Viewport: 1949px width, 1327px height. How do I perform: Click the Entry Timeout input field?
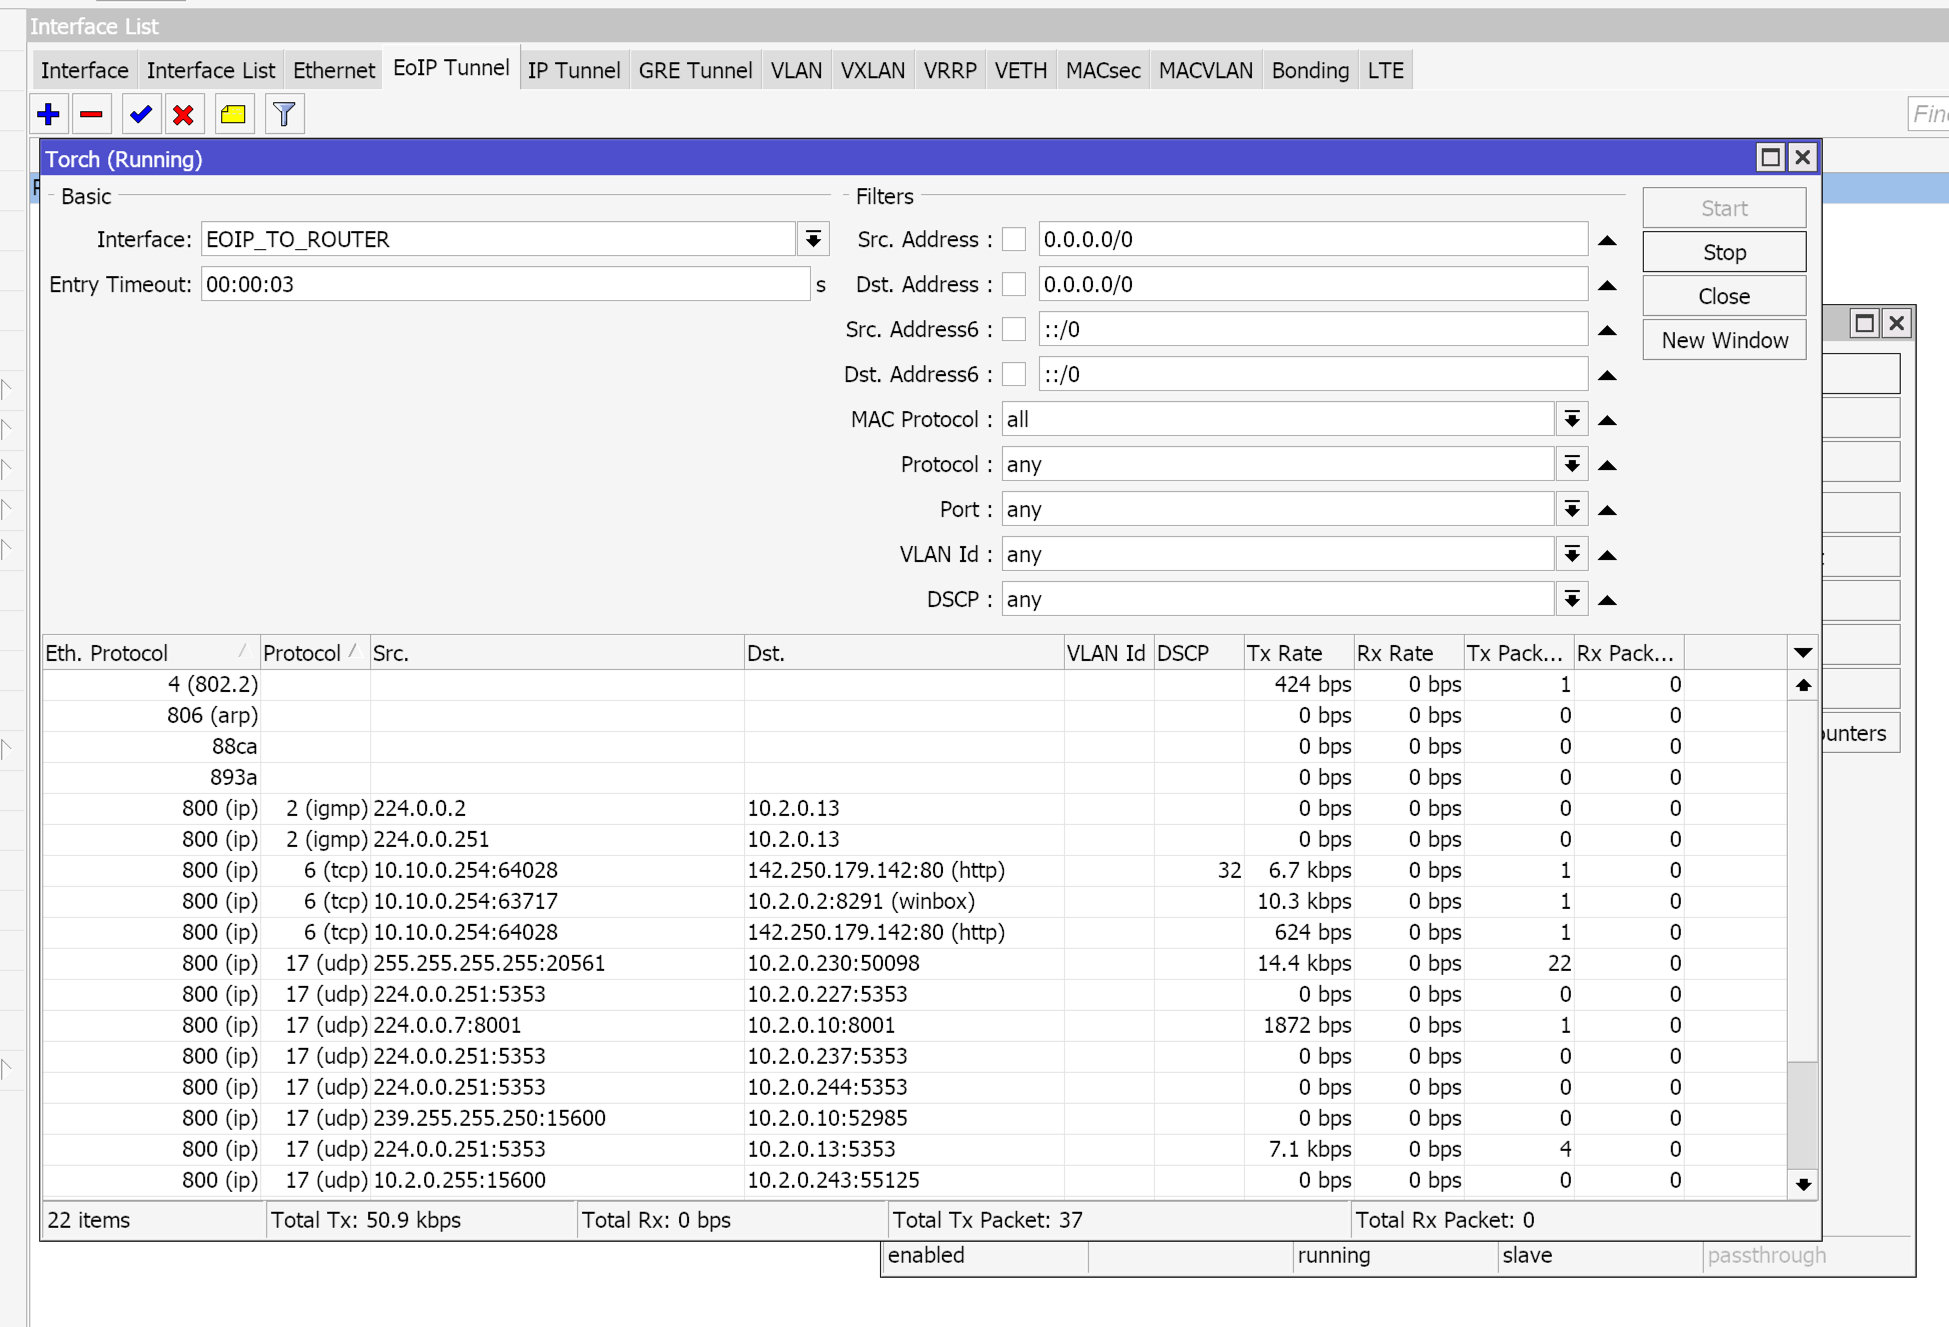point(505,285)
